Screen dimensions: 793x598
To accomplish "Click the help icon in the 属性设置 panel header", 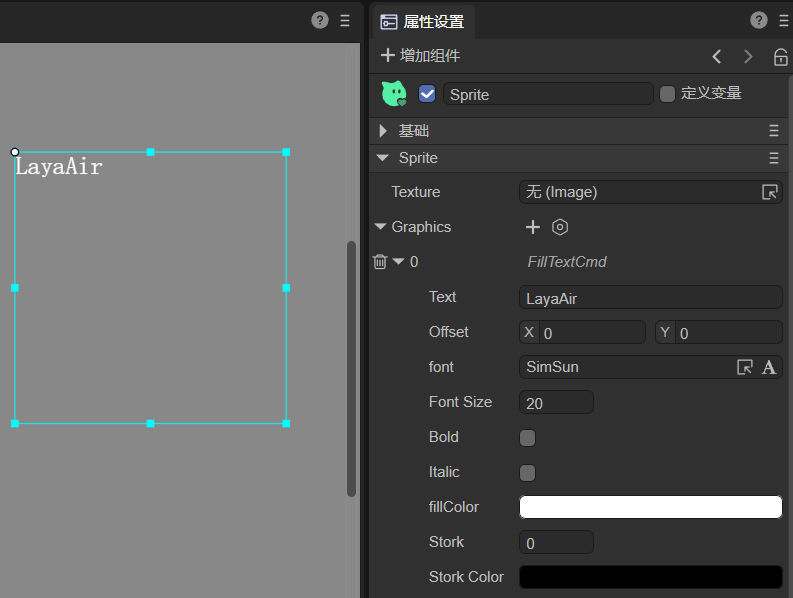I will tap(759, 20).
